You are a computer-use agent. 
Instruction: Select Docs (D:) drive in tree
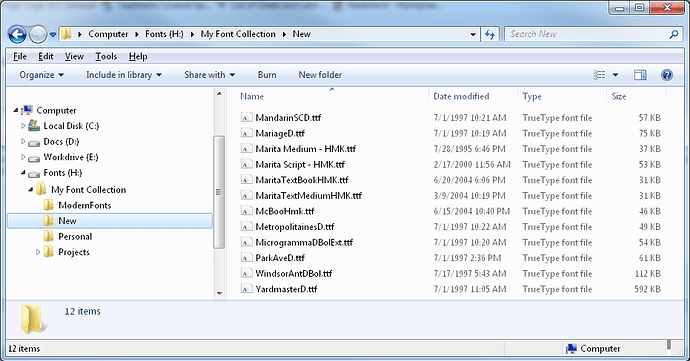(x=61, y=141)
